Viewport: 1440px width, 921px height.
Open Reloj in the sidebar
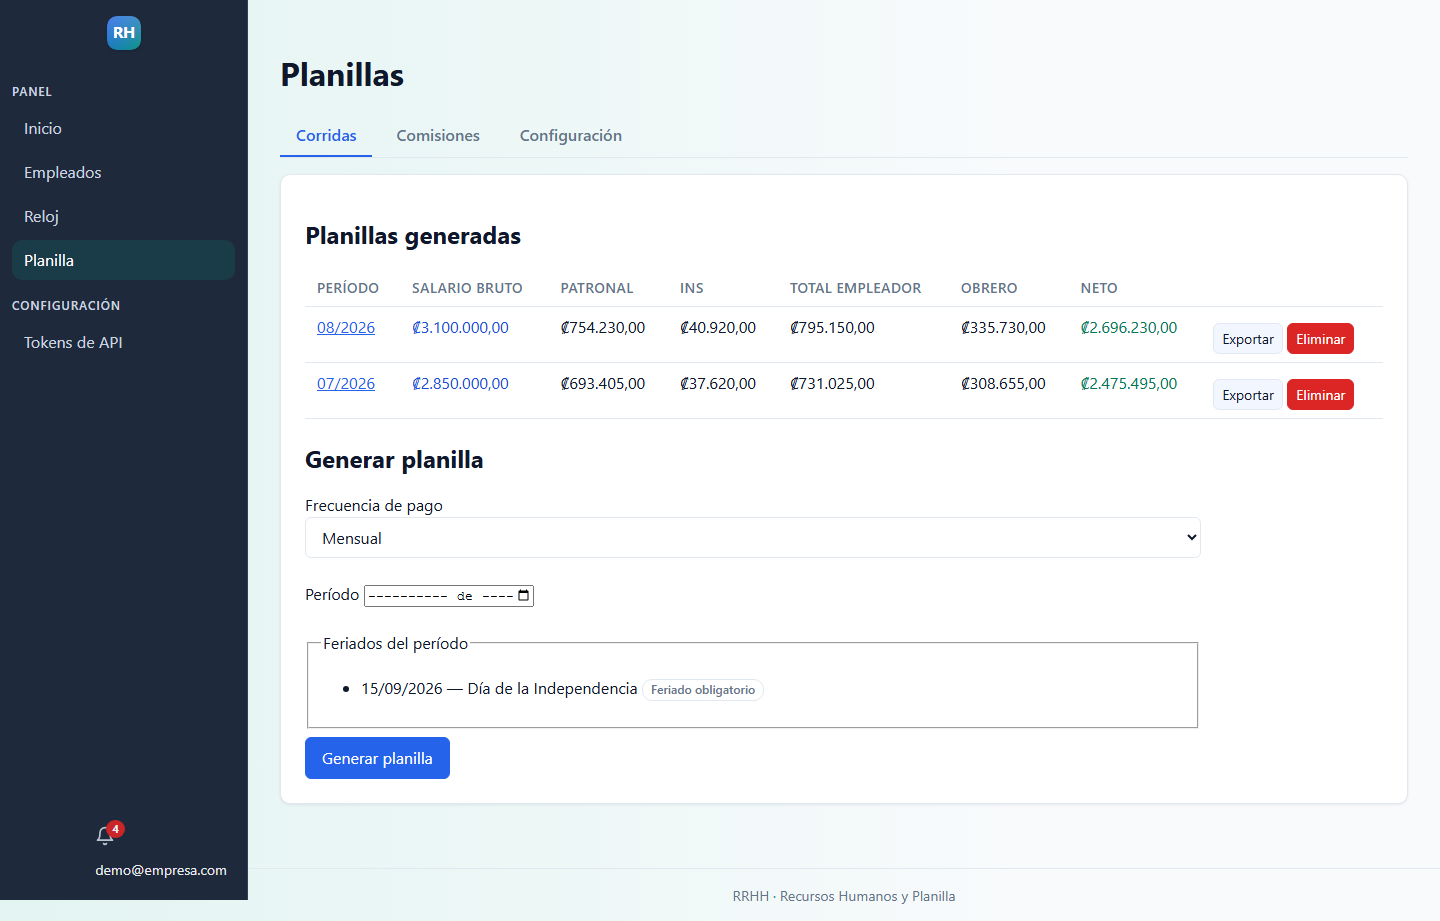pyautogui.click(x=123, y=217)
